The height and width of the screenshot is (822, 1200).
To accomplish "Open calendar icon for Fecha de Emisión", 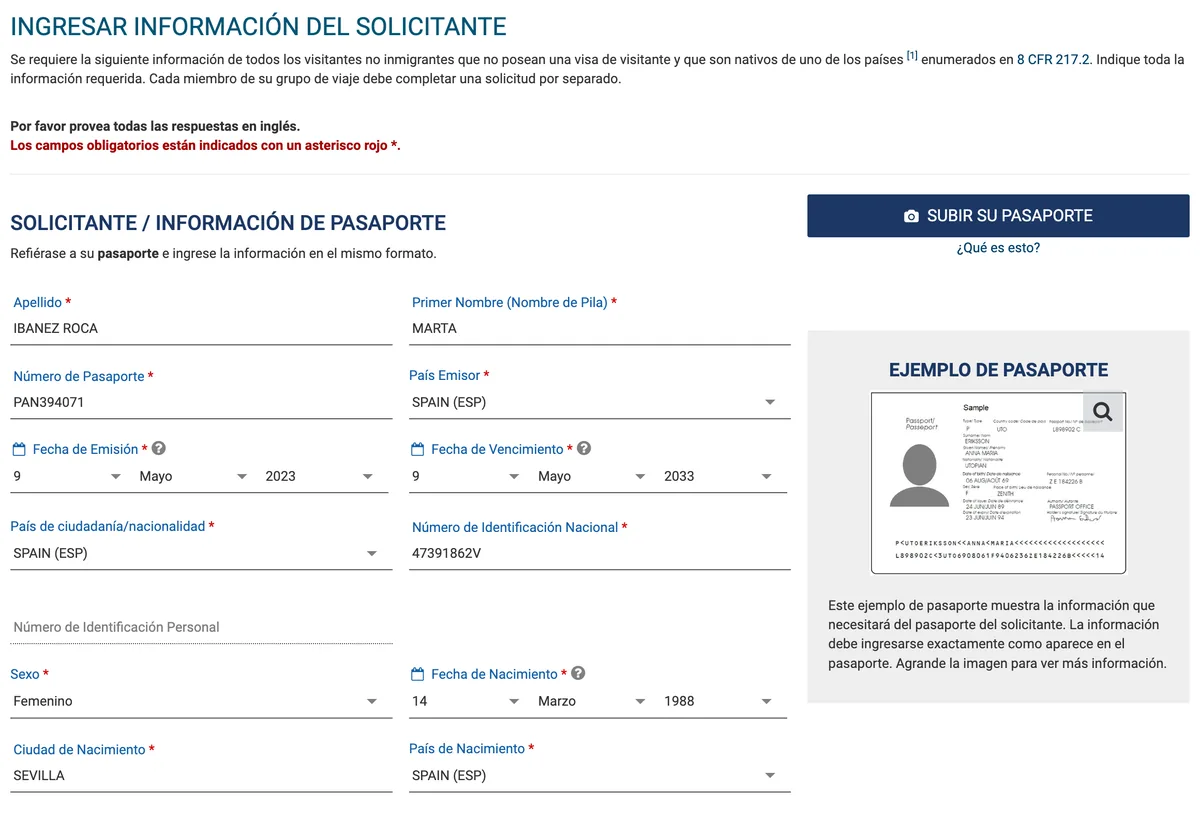I will point(19,449).
